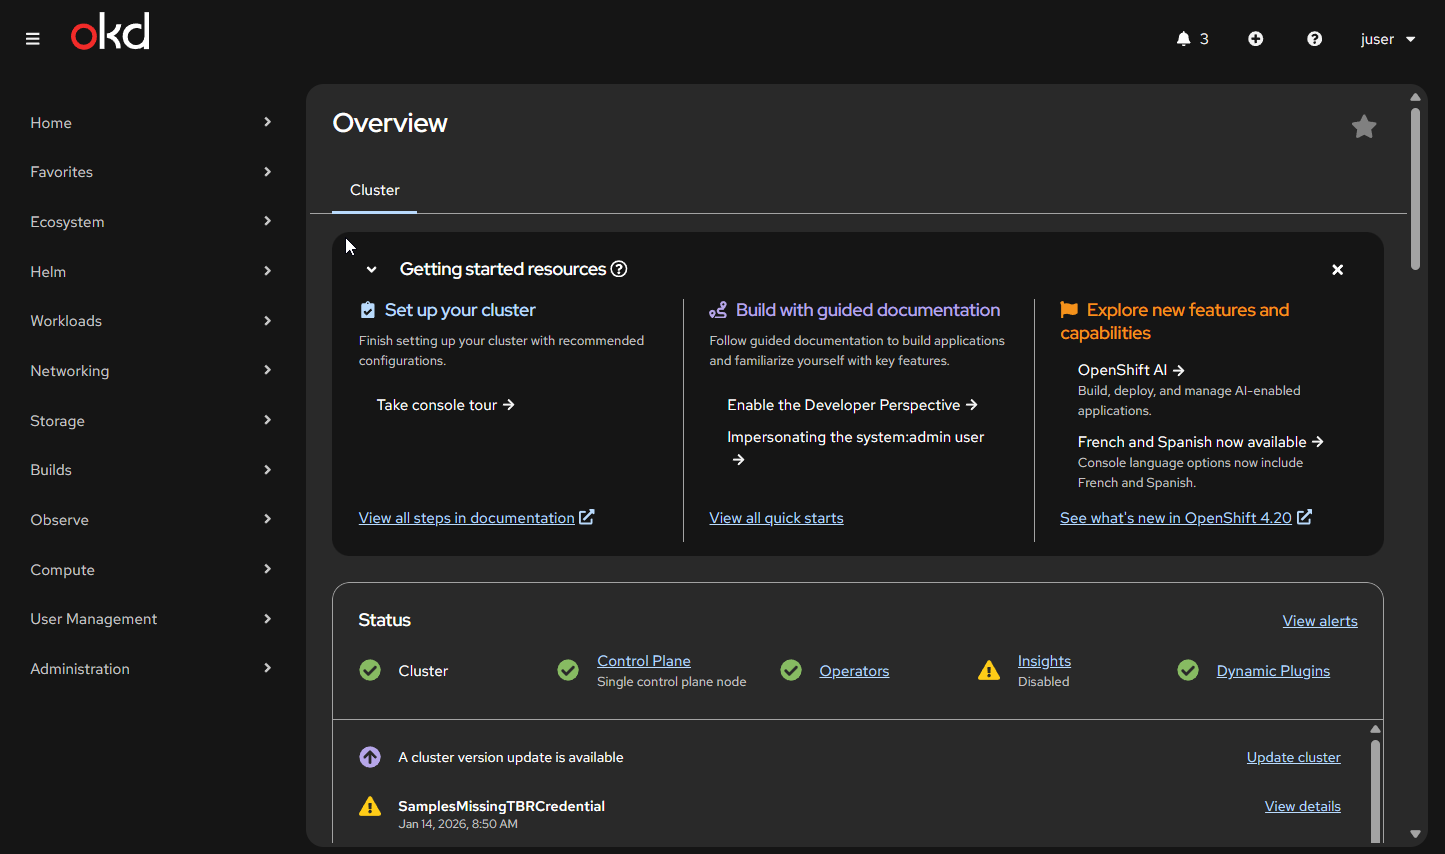Select the Cluster tab
Viewport: 1445px width, 854px height.
coord(374,190)
